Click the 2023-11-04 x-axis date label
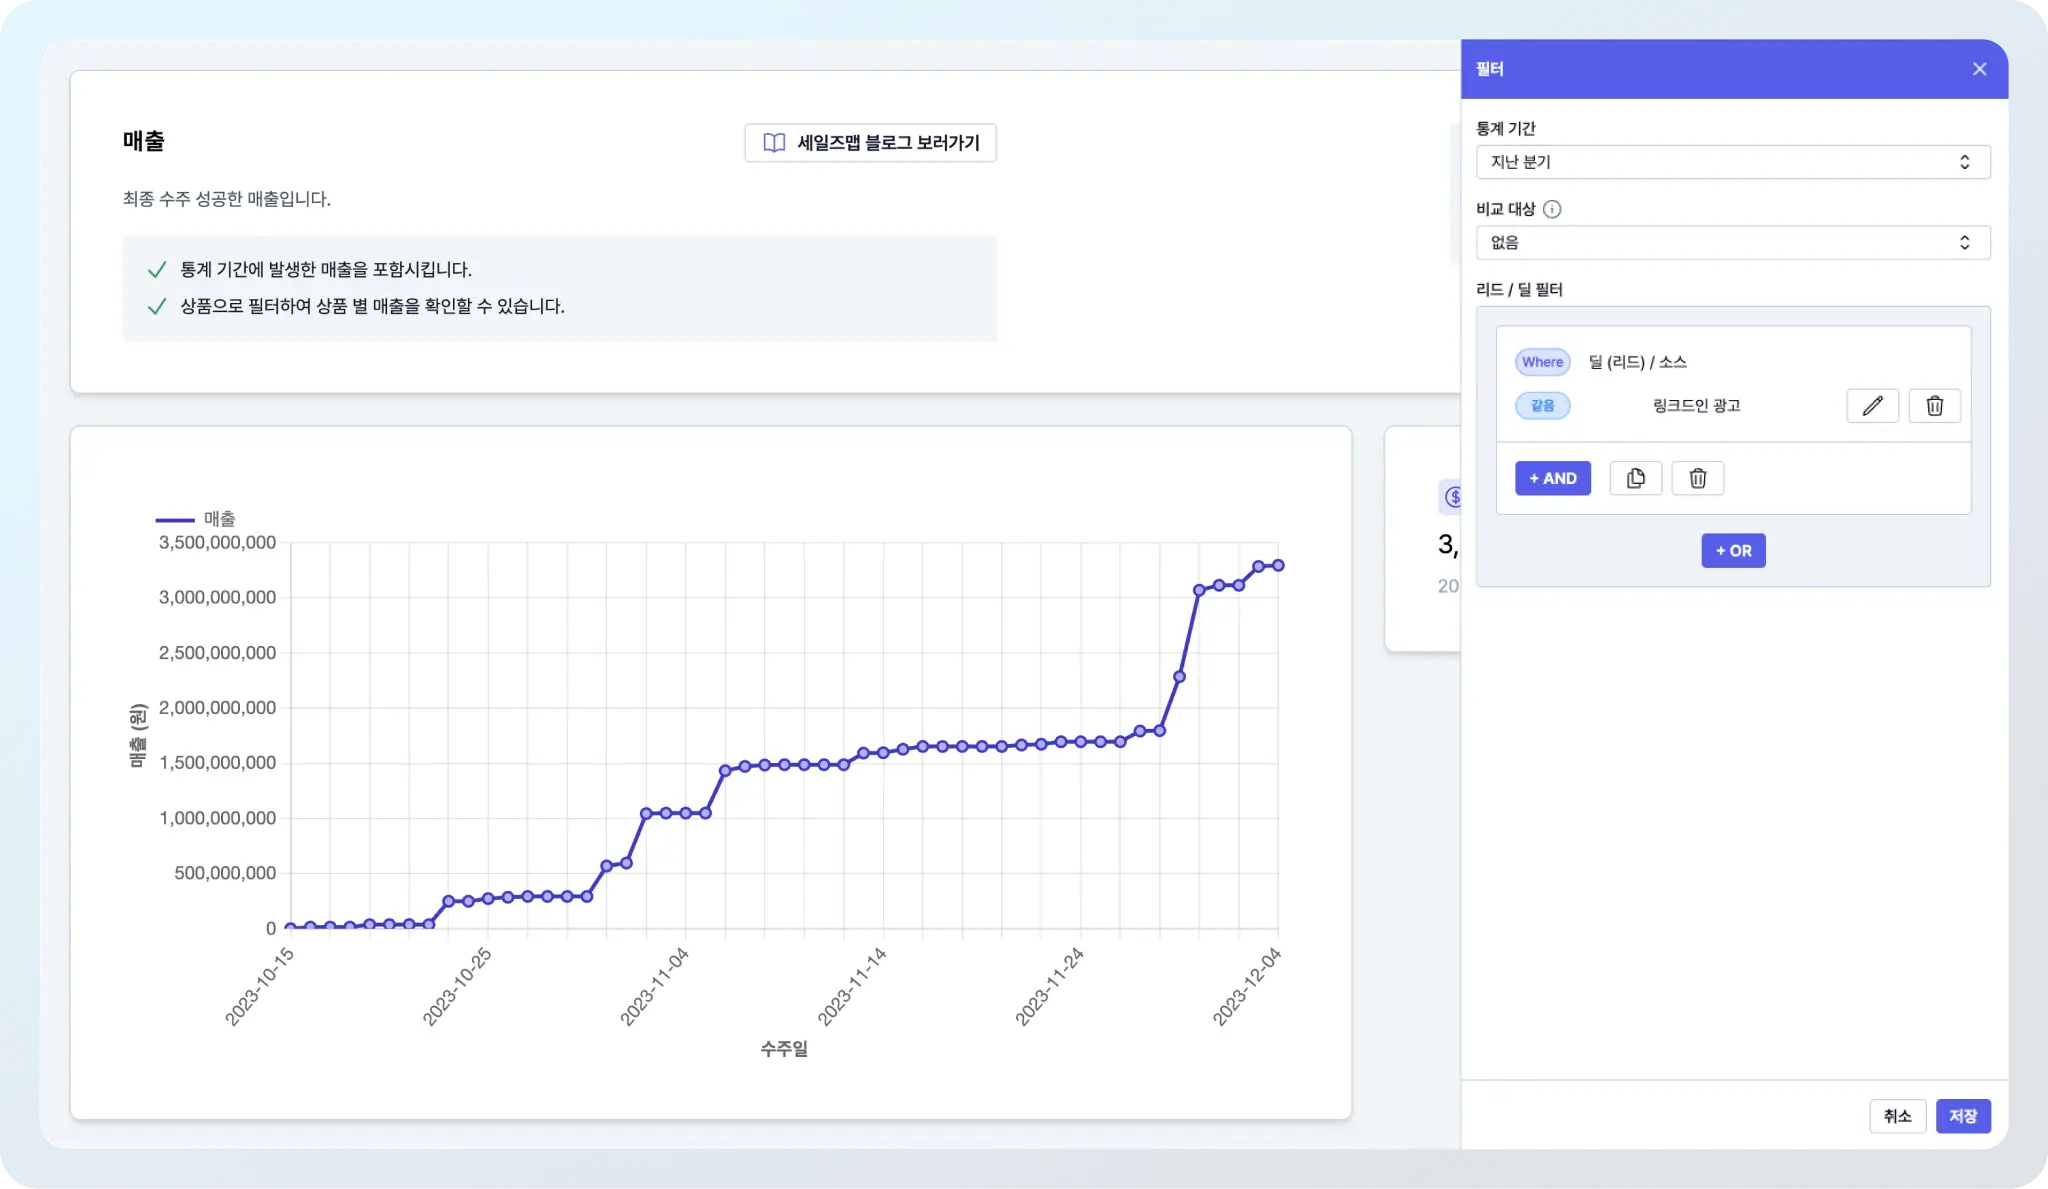2048x1189 pixels. [654, 987]
